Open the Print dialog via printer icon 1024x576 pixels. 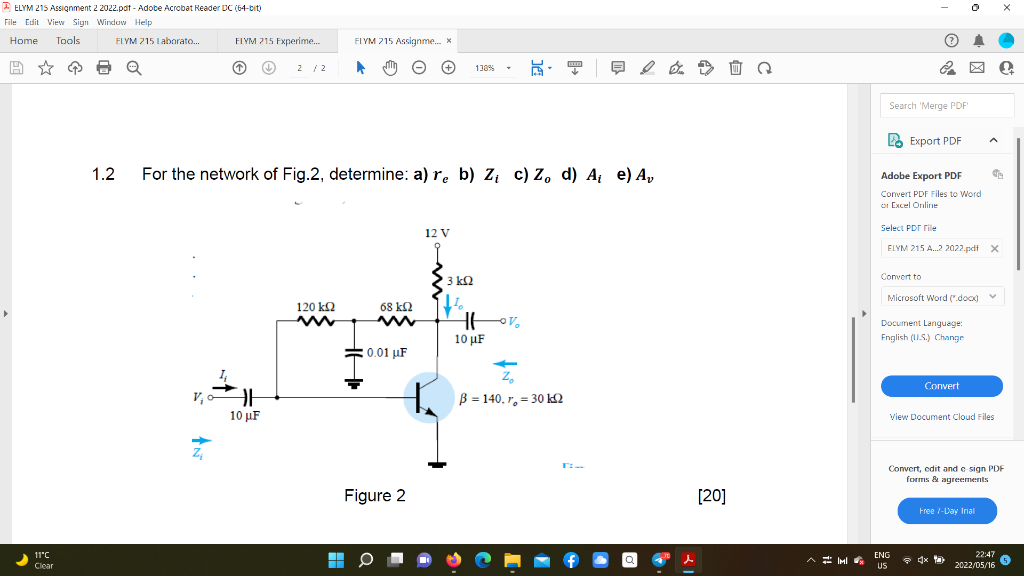104,67
